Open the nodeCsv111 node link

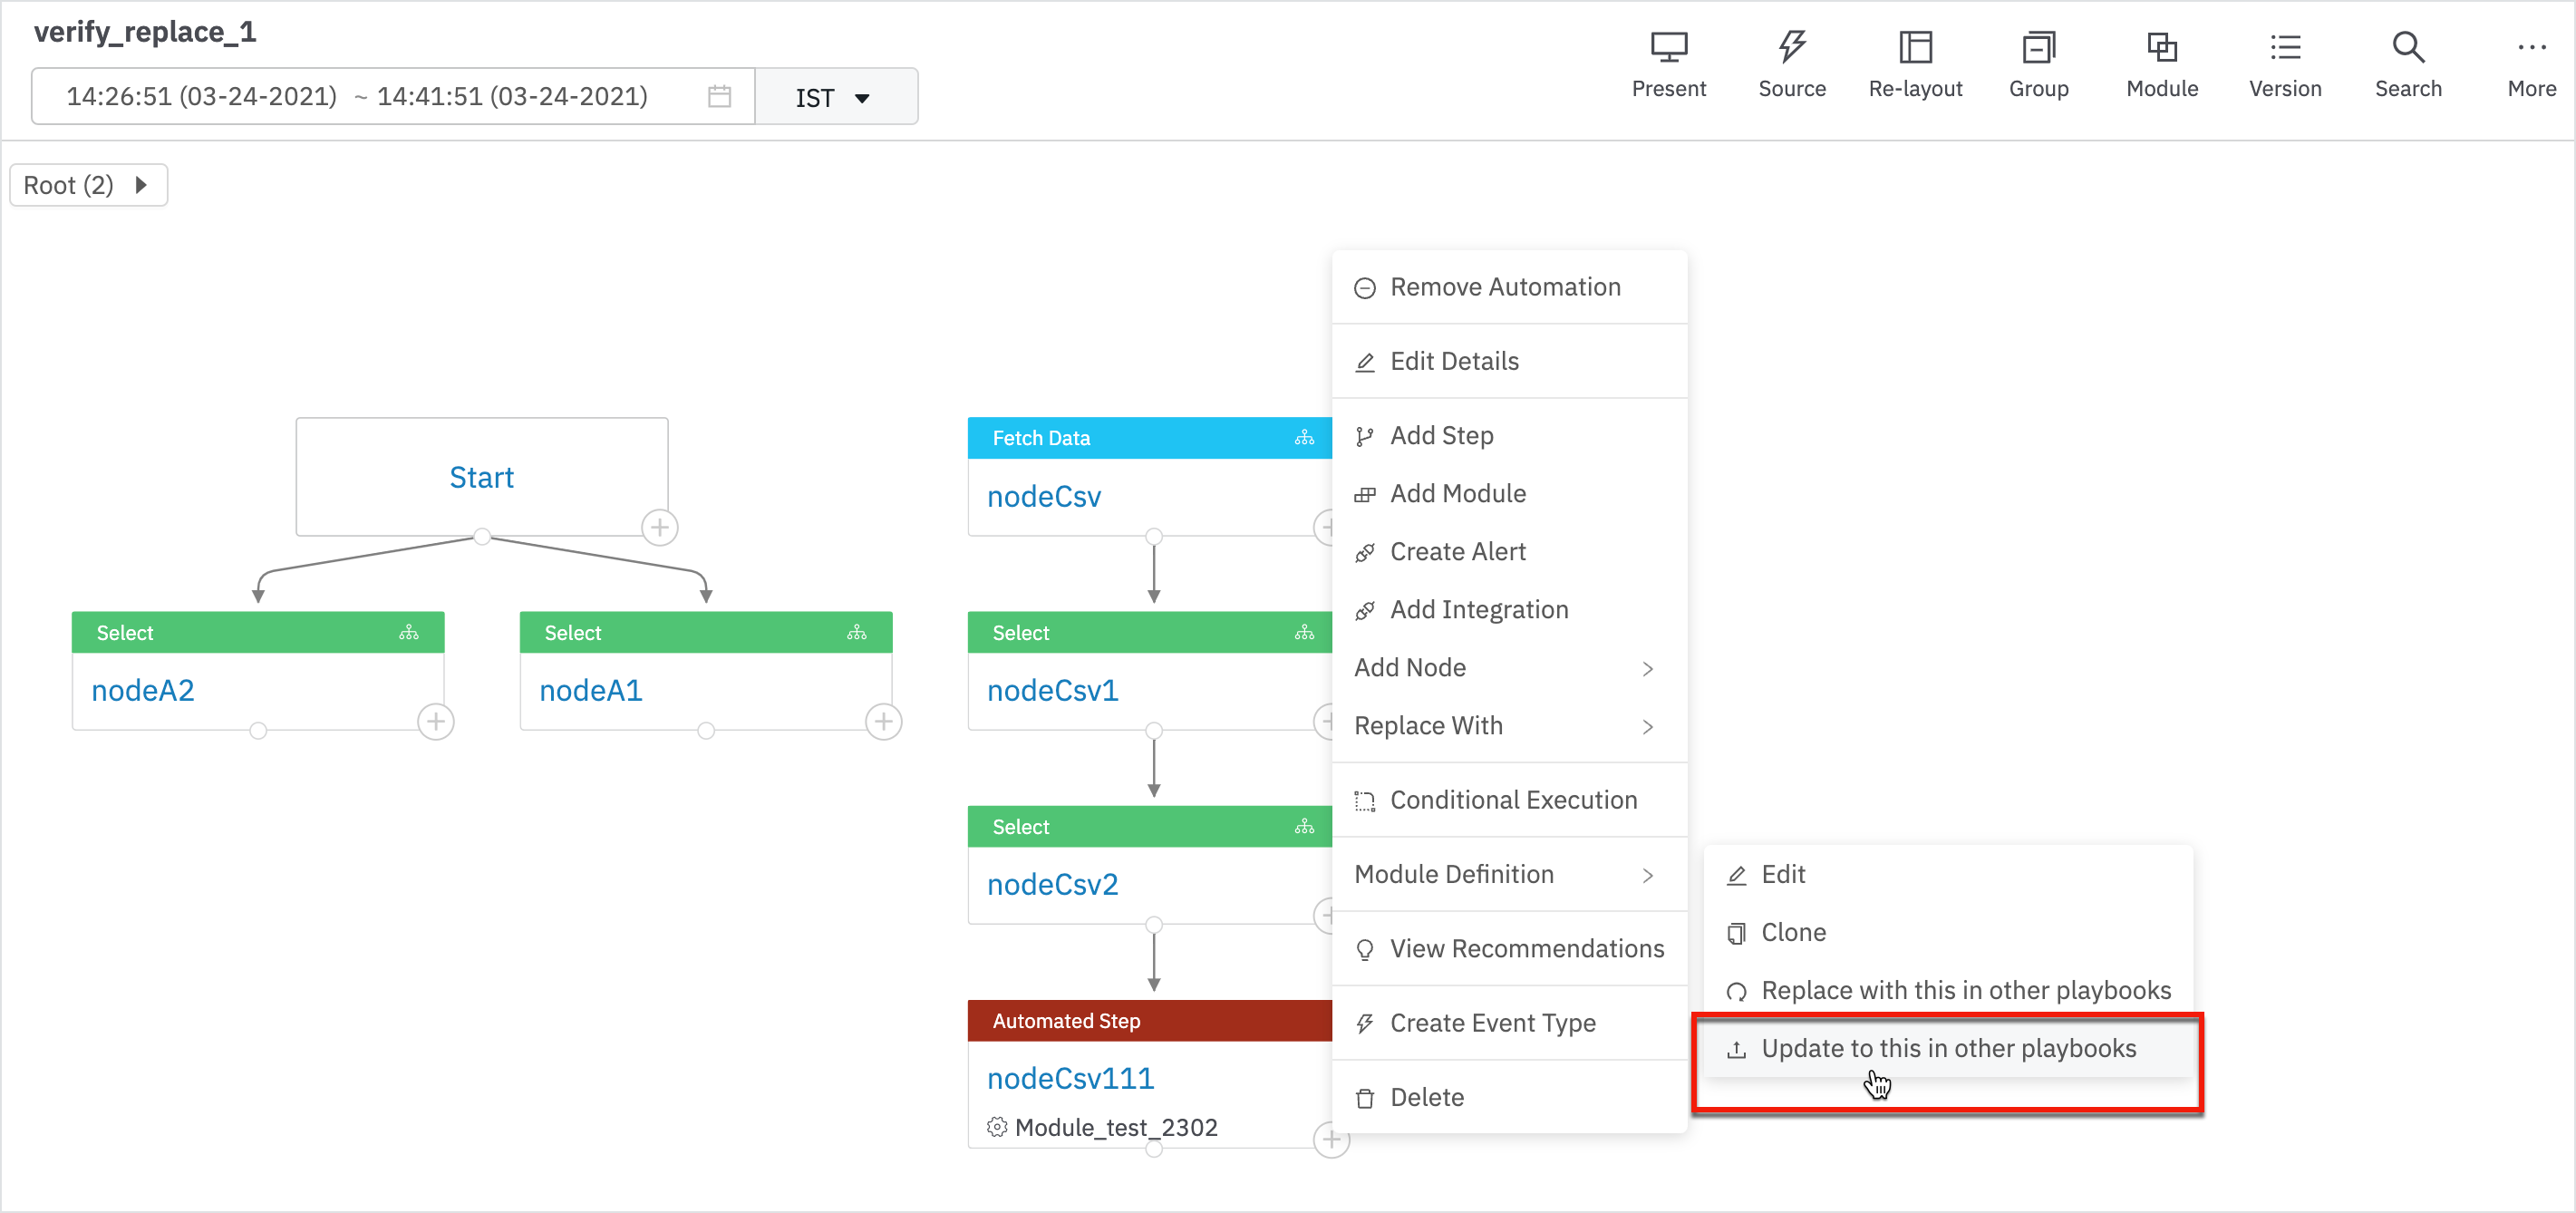click(1071, 1078)
